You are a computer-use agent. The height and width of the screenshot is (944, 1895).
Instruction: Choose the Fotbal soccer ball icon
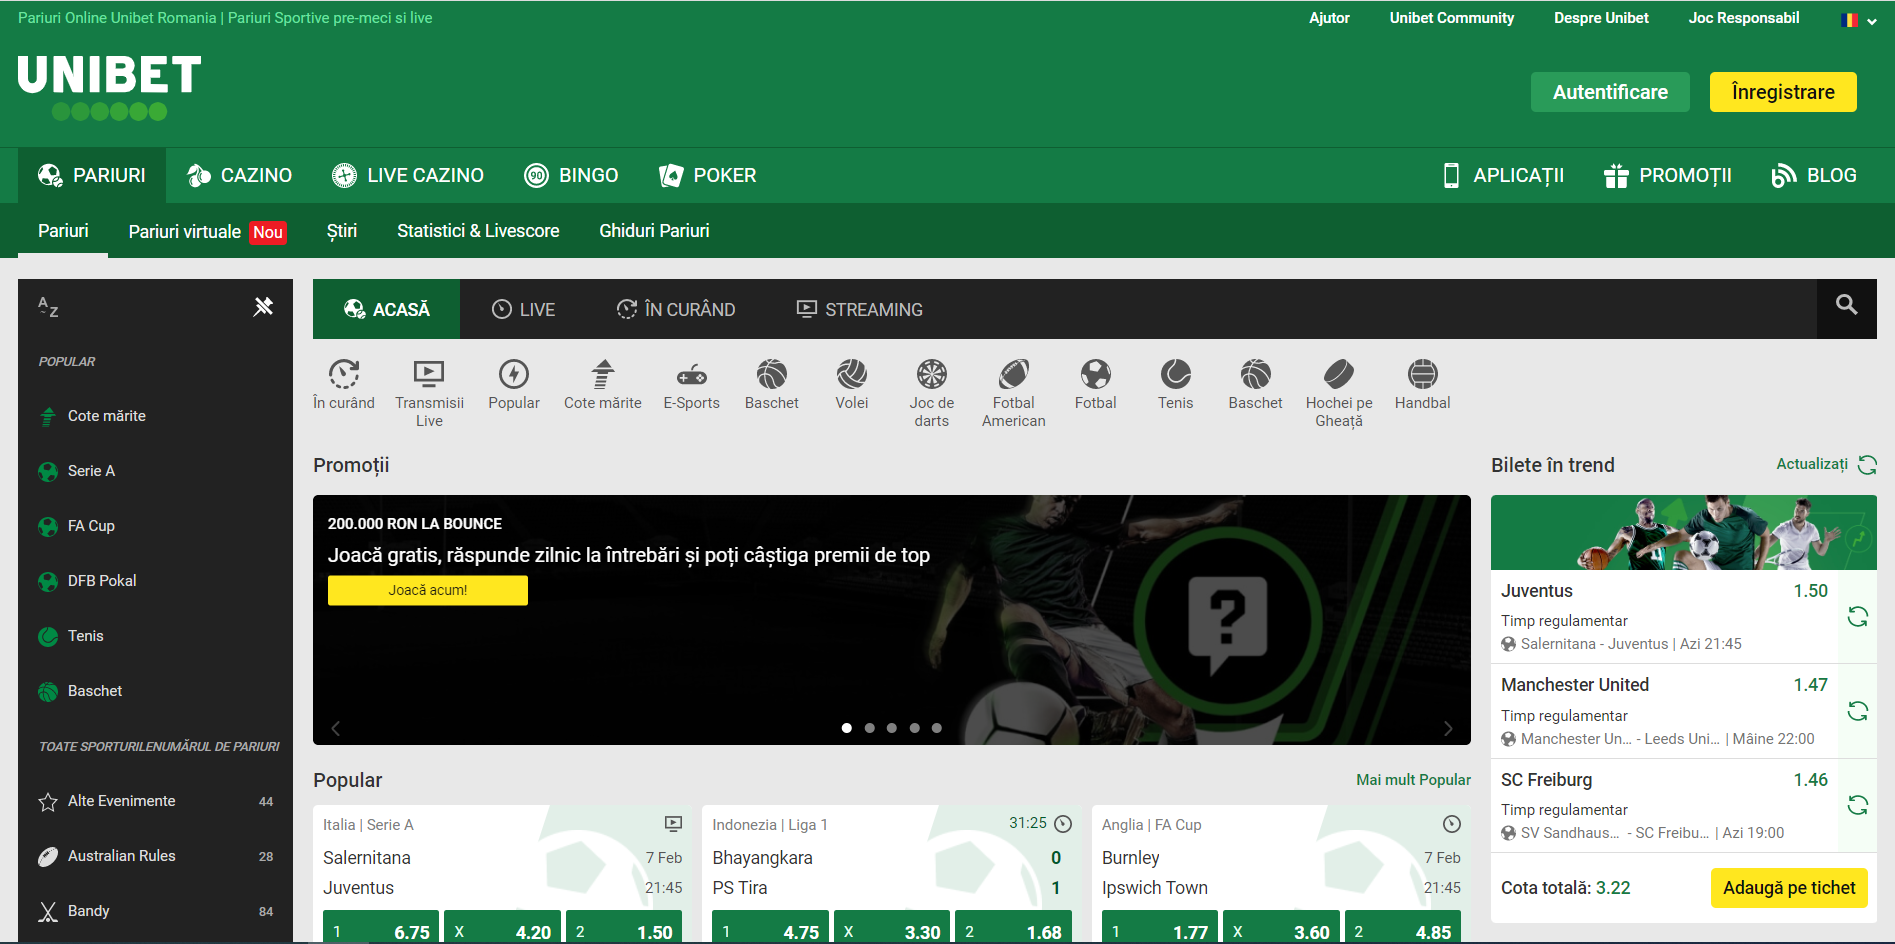pos(1096,374)
